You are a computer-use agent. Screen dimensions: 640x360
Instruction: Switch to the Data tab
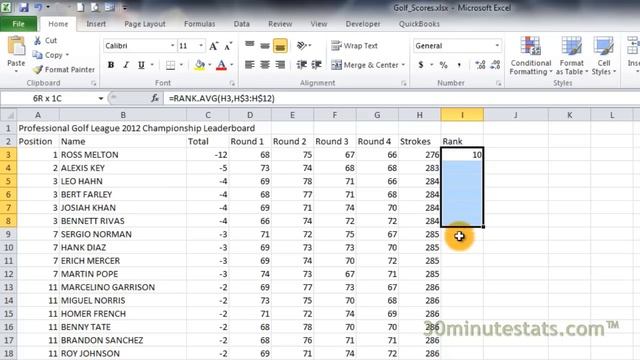point(242,24)
